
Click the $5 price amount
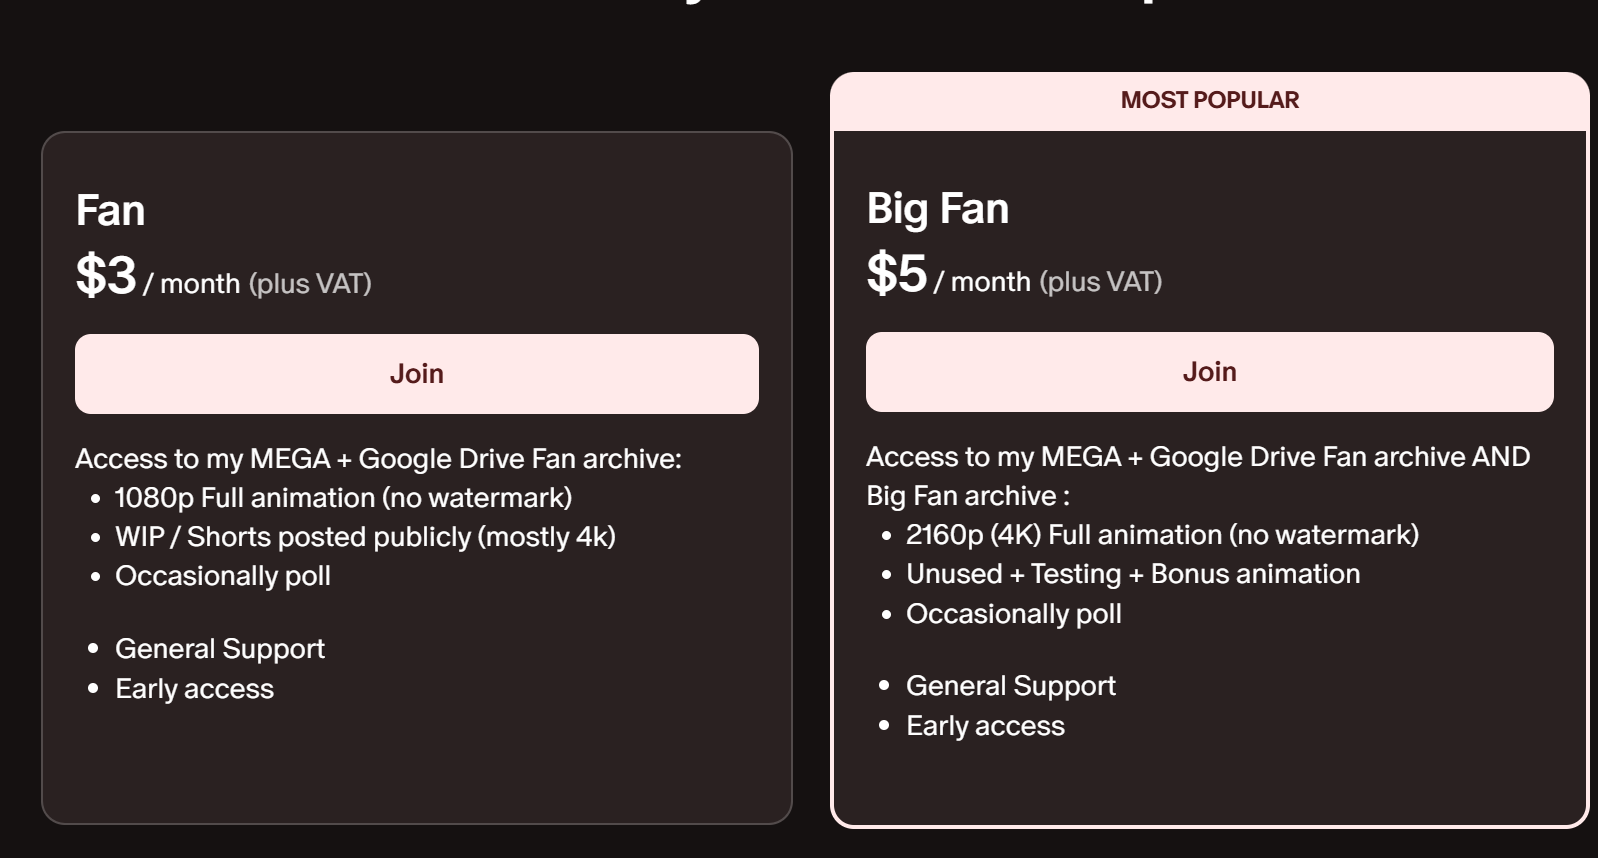pyautogui.click(x=897, y=273)
